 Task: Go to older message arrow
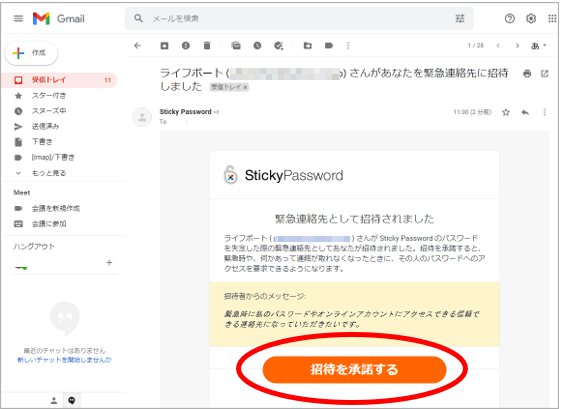point(517,45)
